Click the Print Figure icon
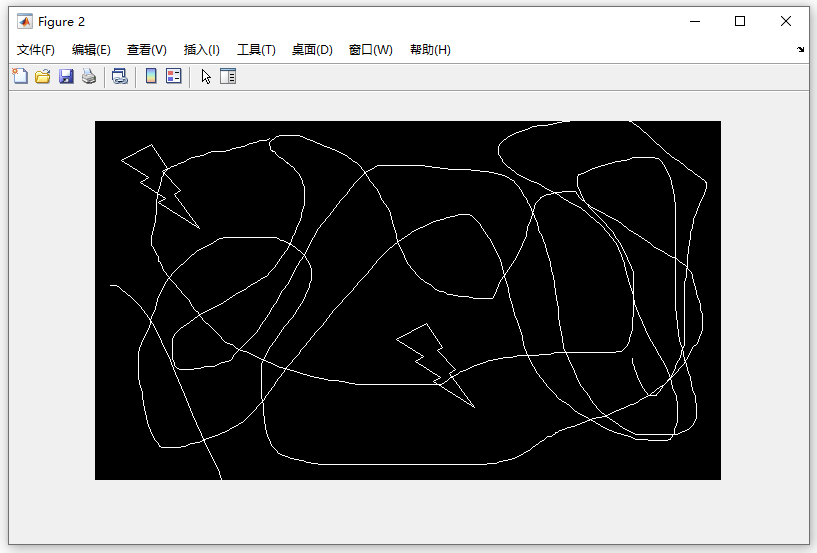817x553 pixels. [89, 77]
